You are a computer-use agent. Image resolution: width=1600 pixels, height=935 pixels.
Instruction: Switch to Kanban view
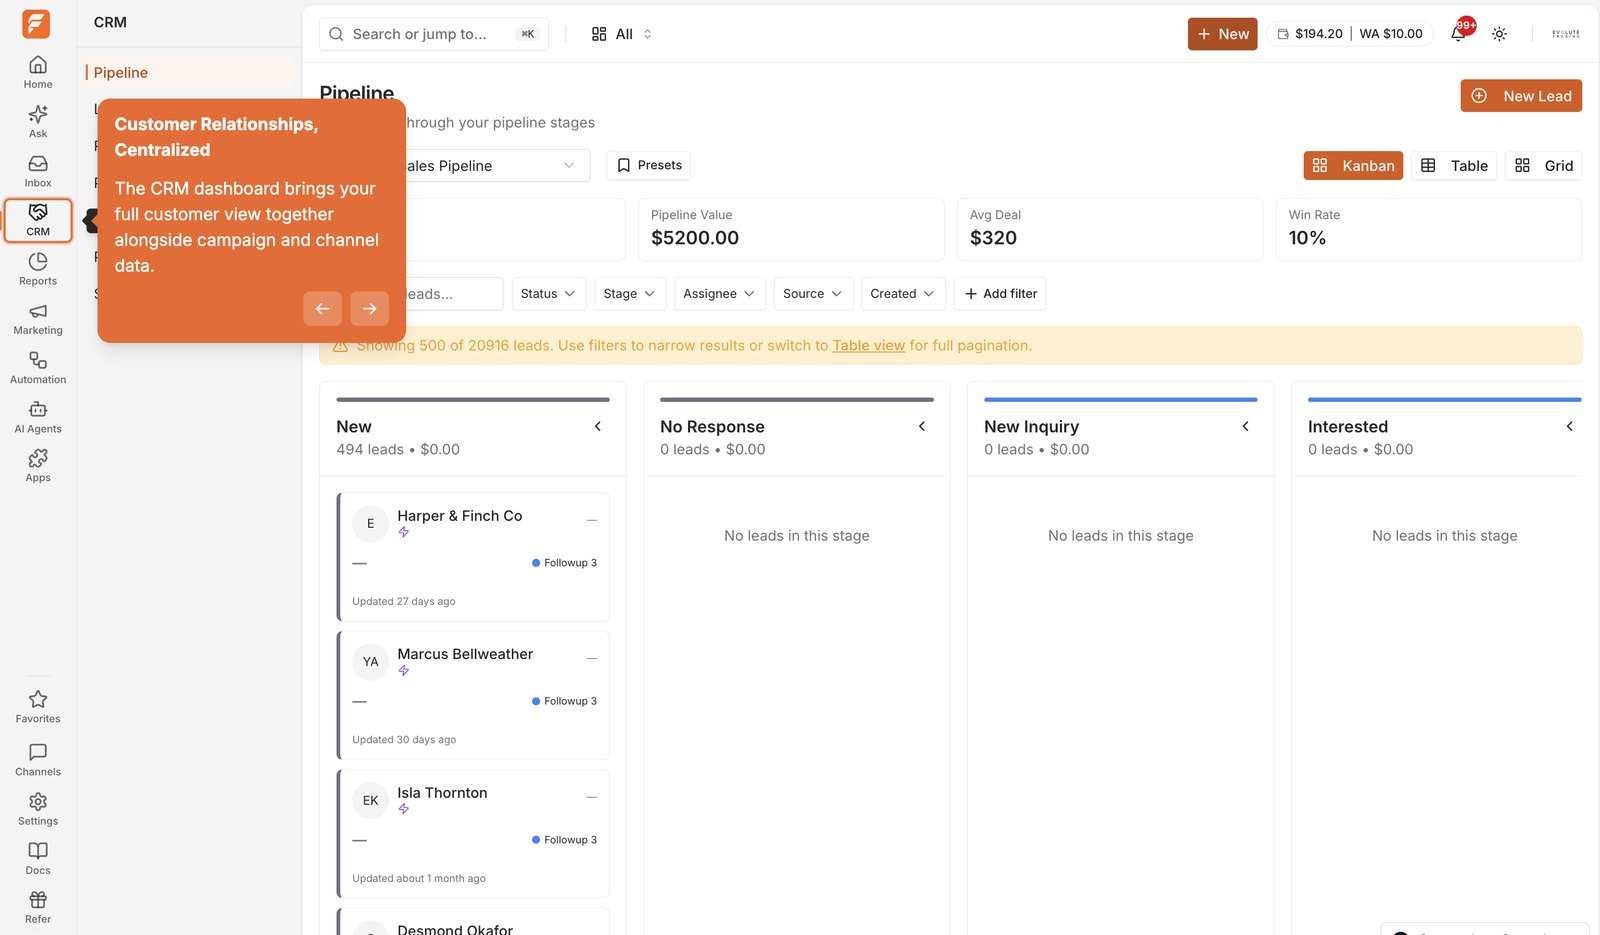click(x=1353, y=166)
